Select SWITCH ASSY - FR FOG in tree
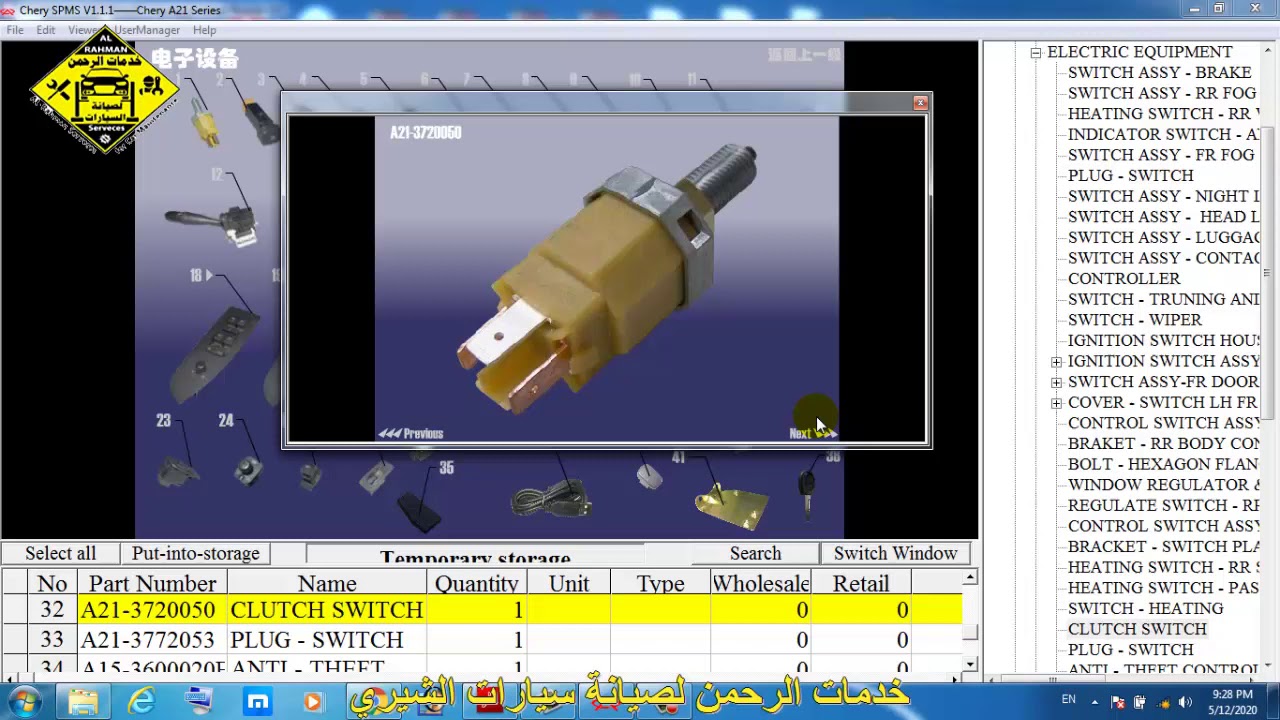Screen dimensions: 1280x720 (1161, 155)
